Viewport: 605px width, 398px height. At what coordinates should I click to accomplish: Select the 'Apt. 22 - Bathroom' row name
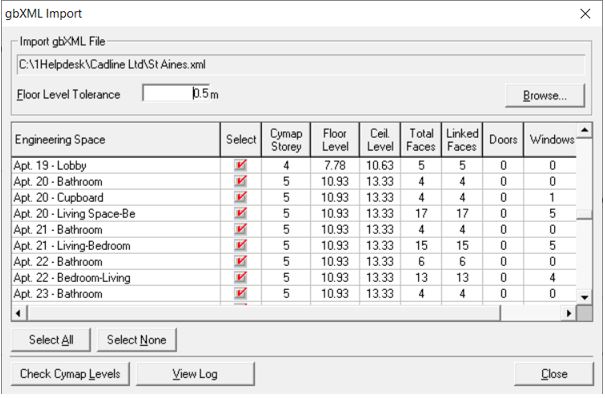coord(58,262)
